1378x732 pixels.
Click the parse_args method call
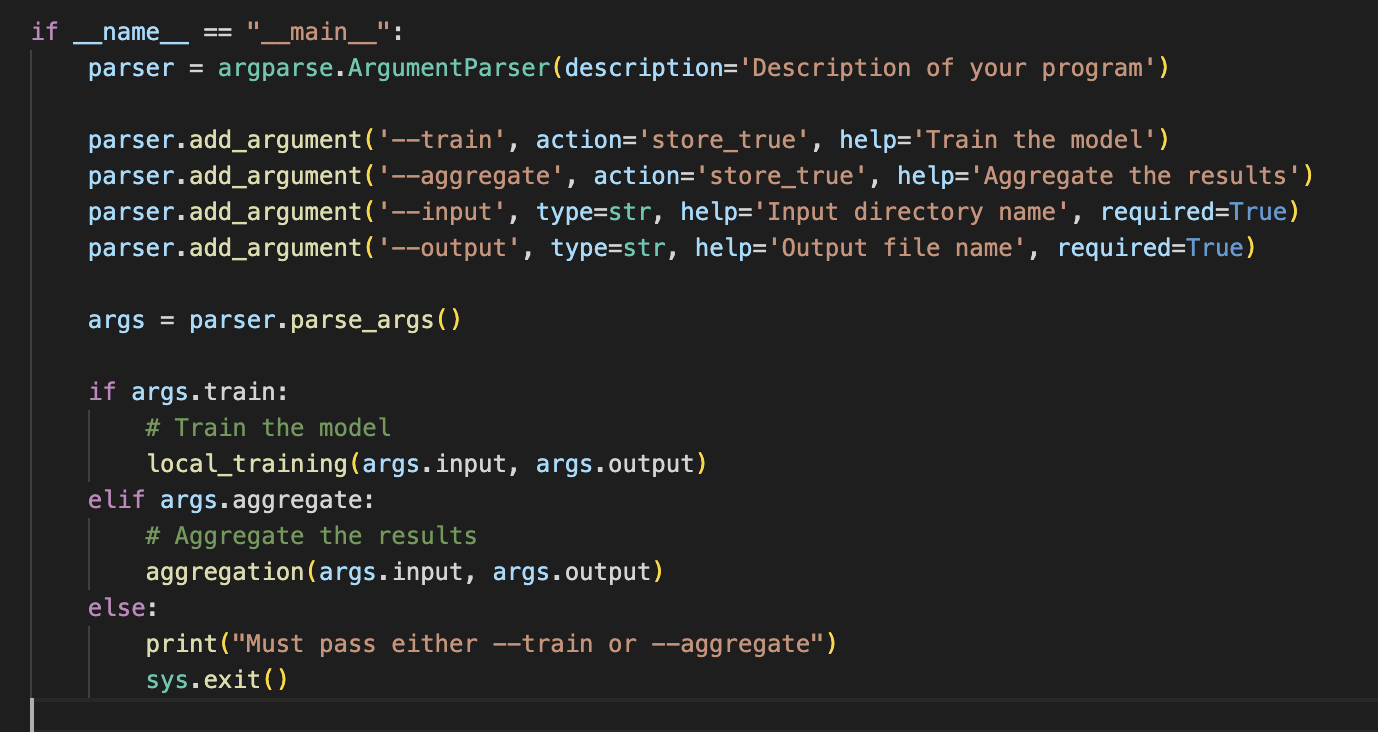click(x=362, y=320)
